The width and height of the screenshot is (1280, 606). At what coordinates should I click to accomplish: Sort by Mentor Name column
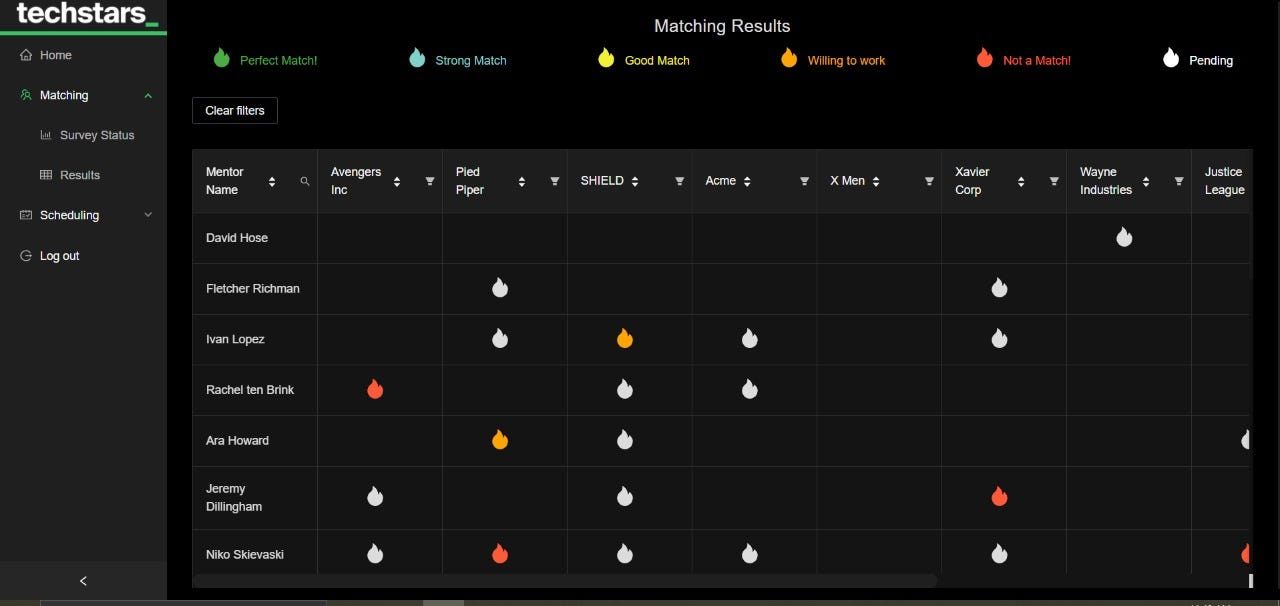pos(272,181)
